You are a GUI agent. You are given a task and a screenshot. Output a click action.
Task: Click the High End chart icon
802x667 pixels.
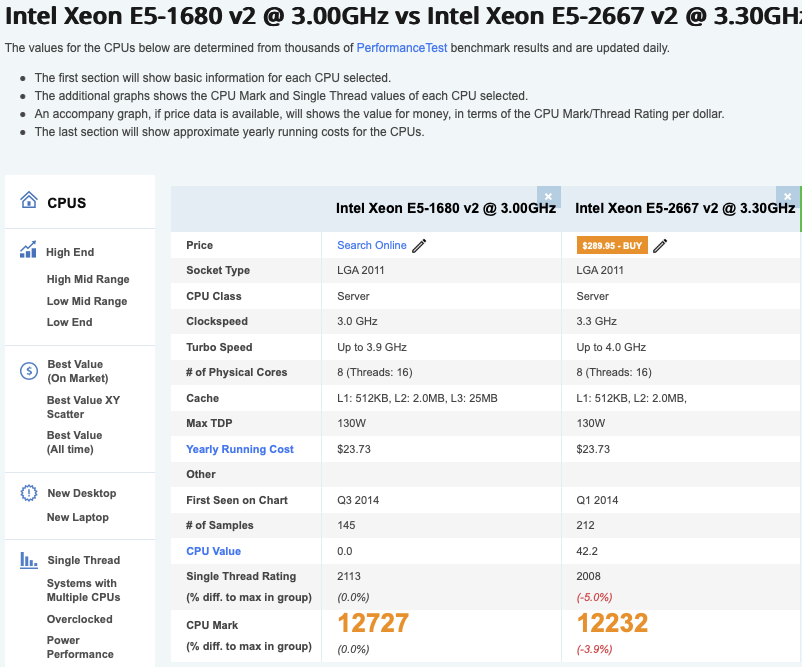[x=28, y=251]
